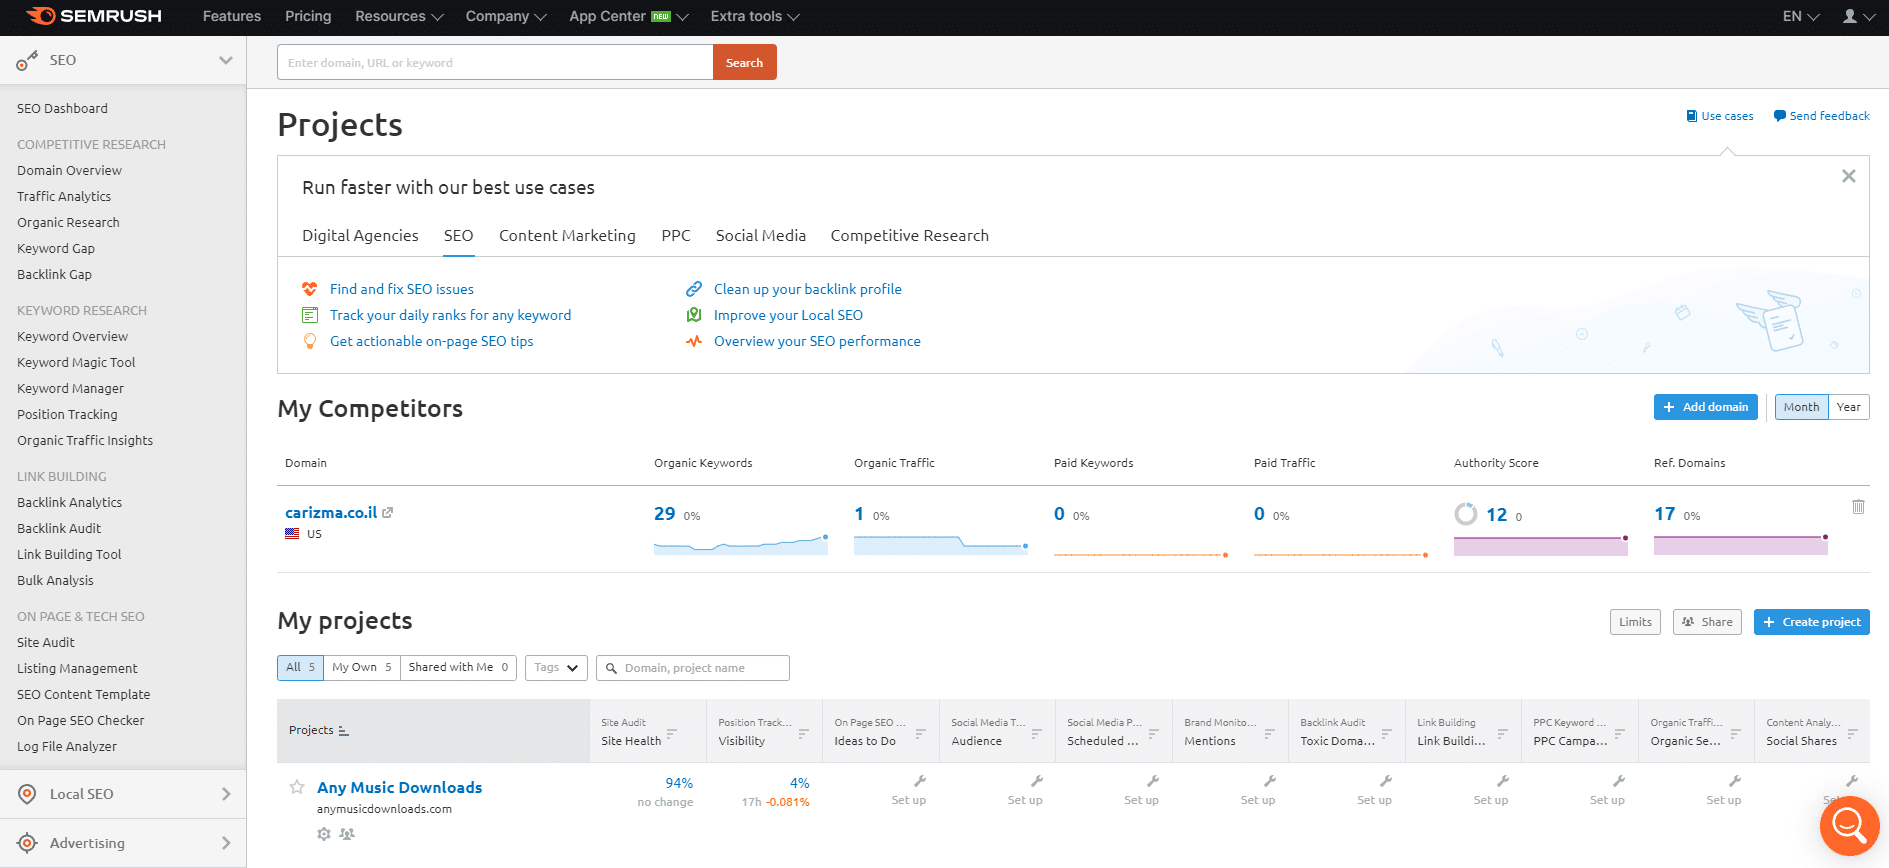Open Site Audit in sidebar
Image resolution: width=1889 pixels, height=868 pixels.
(46, 642)
